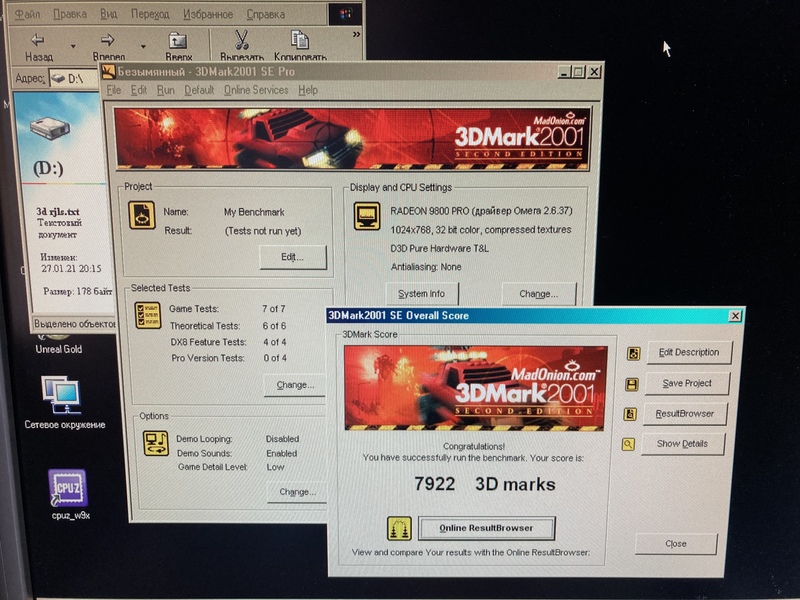
Task: Click the Выделено объектов status bar text
Action: [74, 324]
